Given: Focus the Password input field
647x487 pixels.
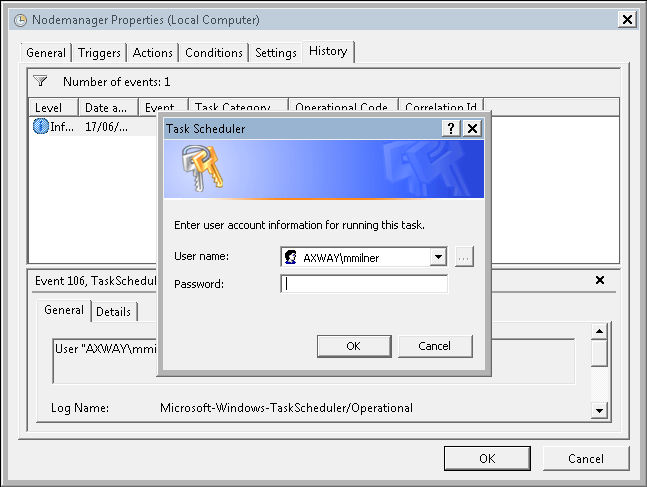Looking at the screenshot, I should pos(364,284).
